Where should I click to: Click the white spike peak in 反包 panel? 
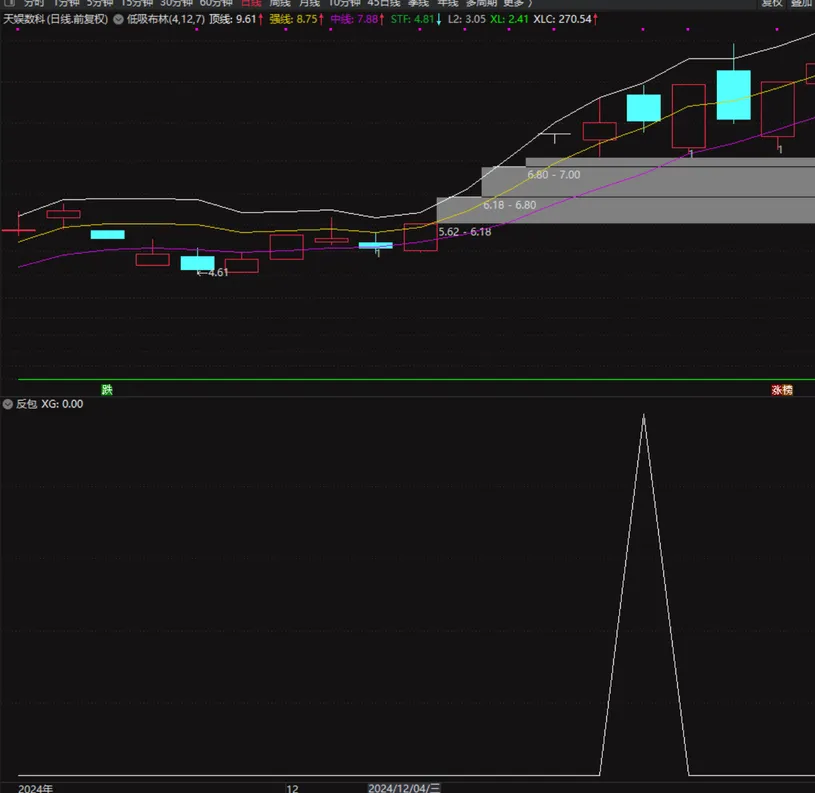point(643,416)
